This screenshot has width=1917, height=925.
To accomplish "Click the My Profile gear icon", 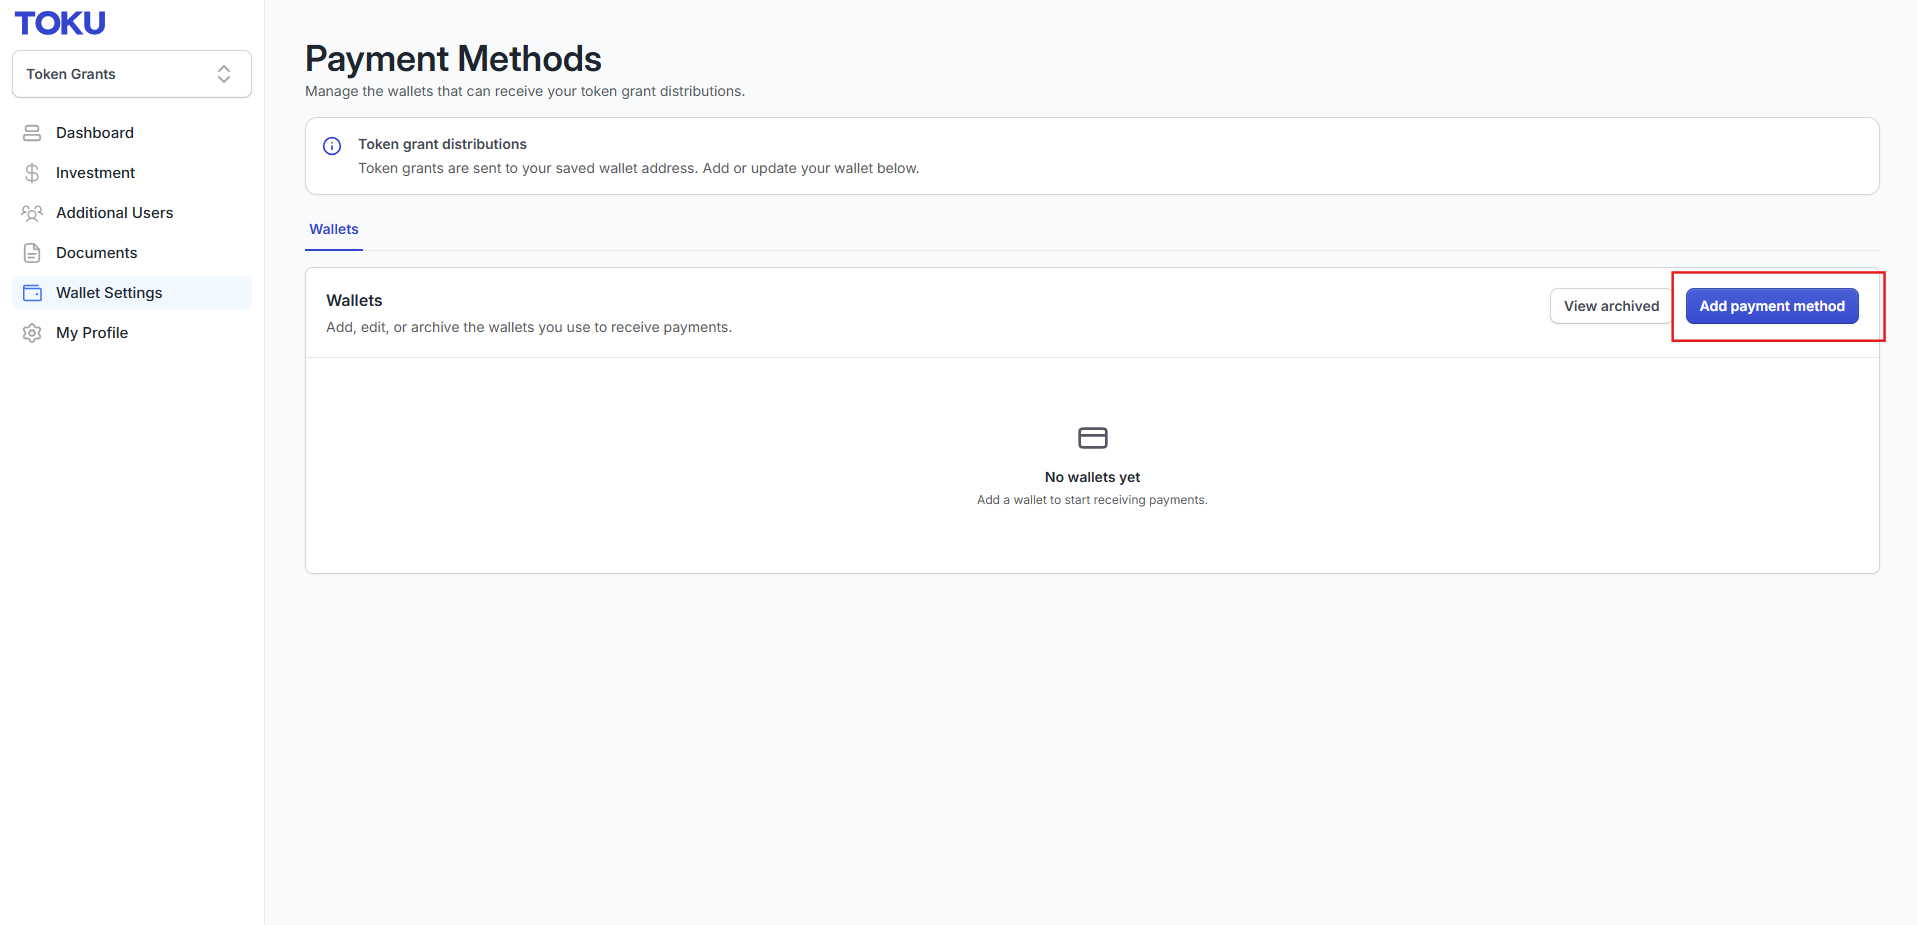I will [x=32, y=333].
